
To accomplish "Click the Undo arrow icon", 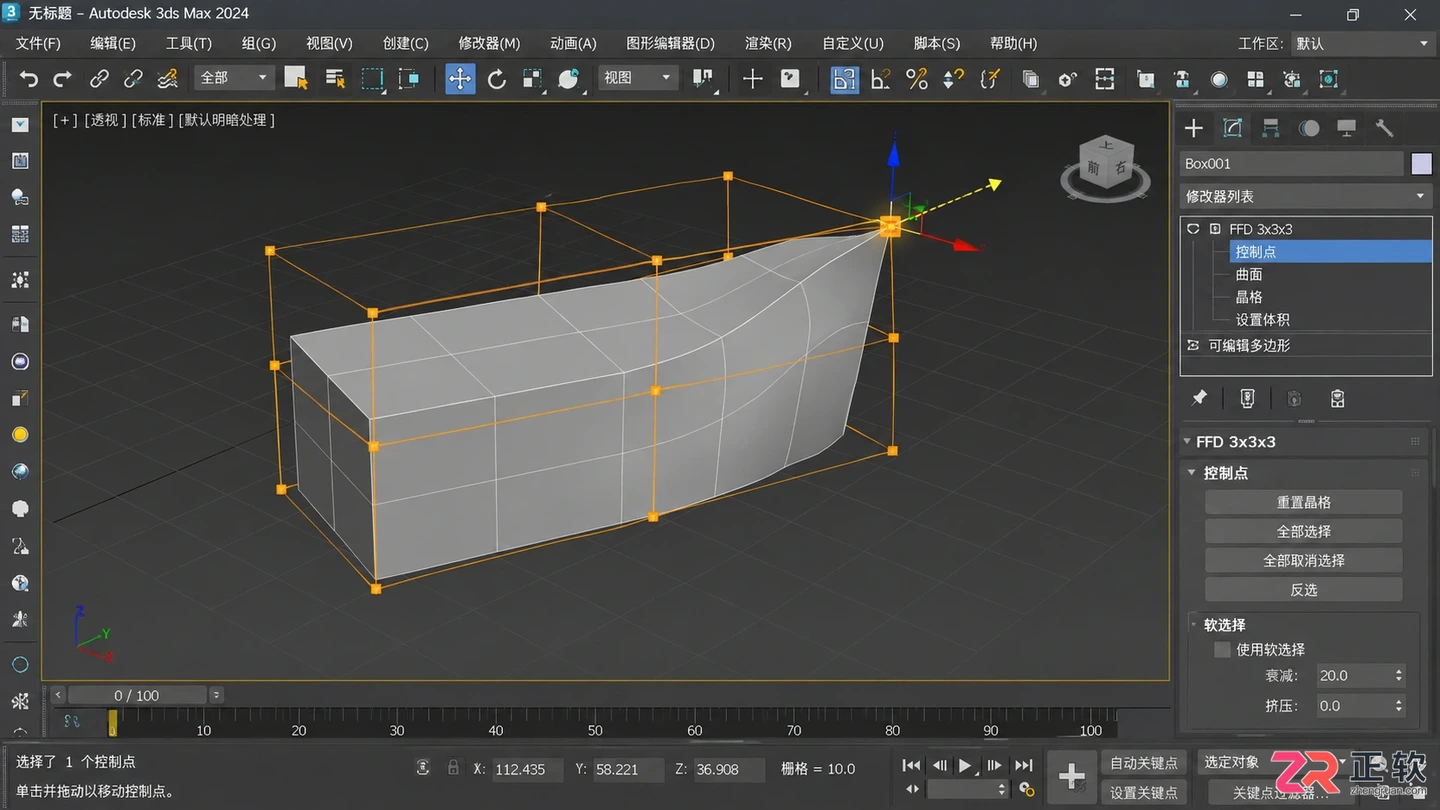I will pos(29,78).
